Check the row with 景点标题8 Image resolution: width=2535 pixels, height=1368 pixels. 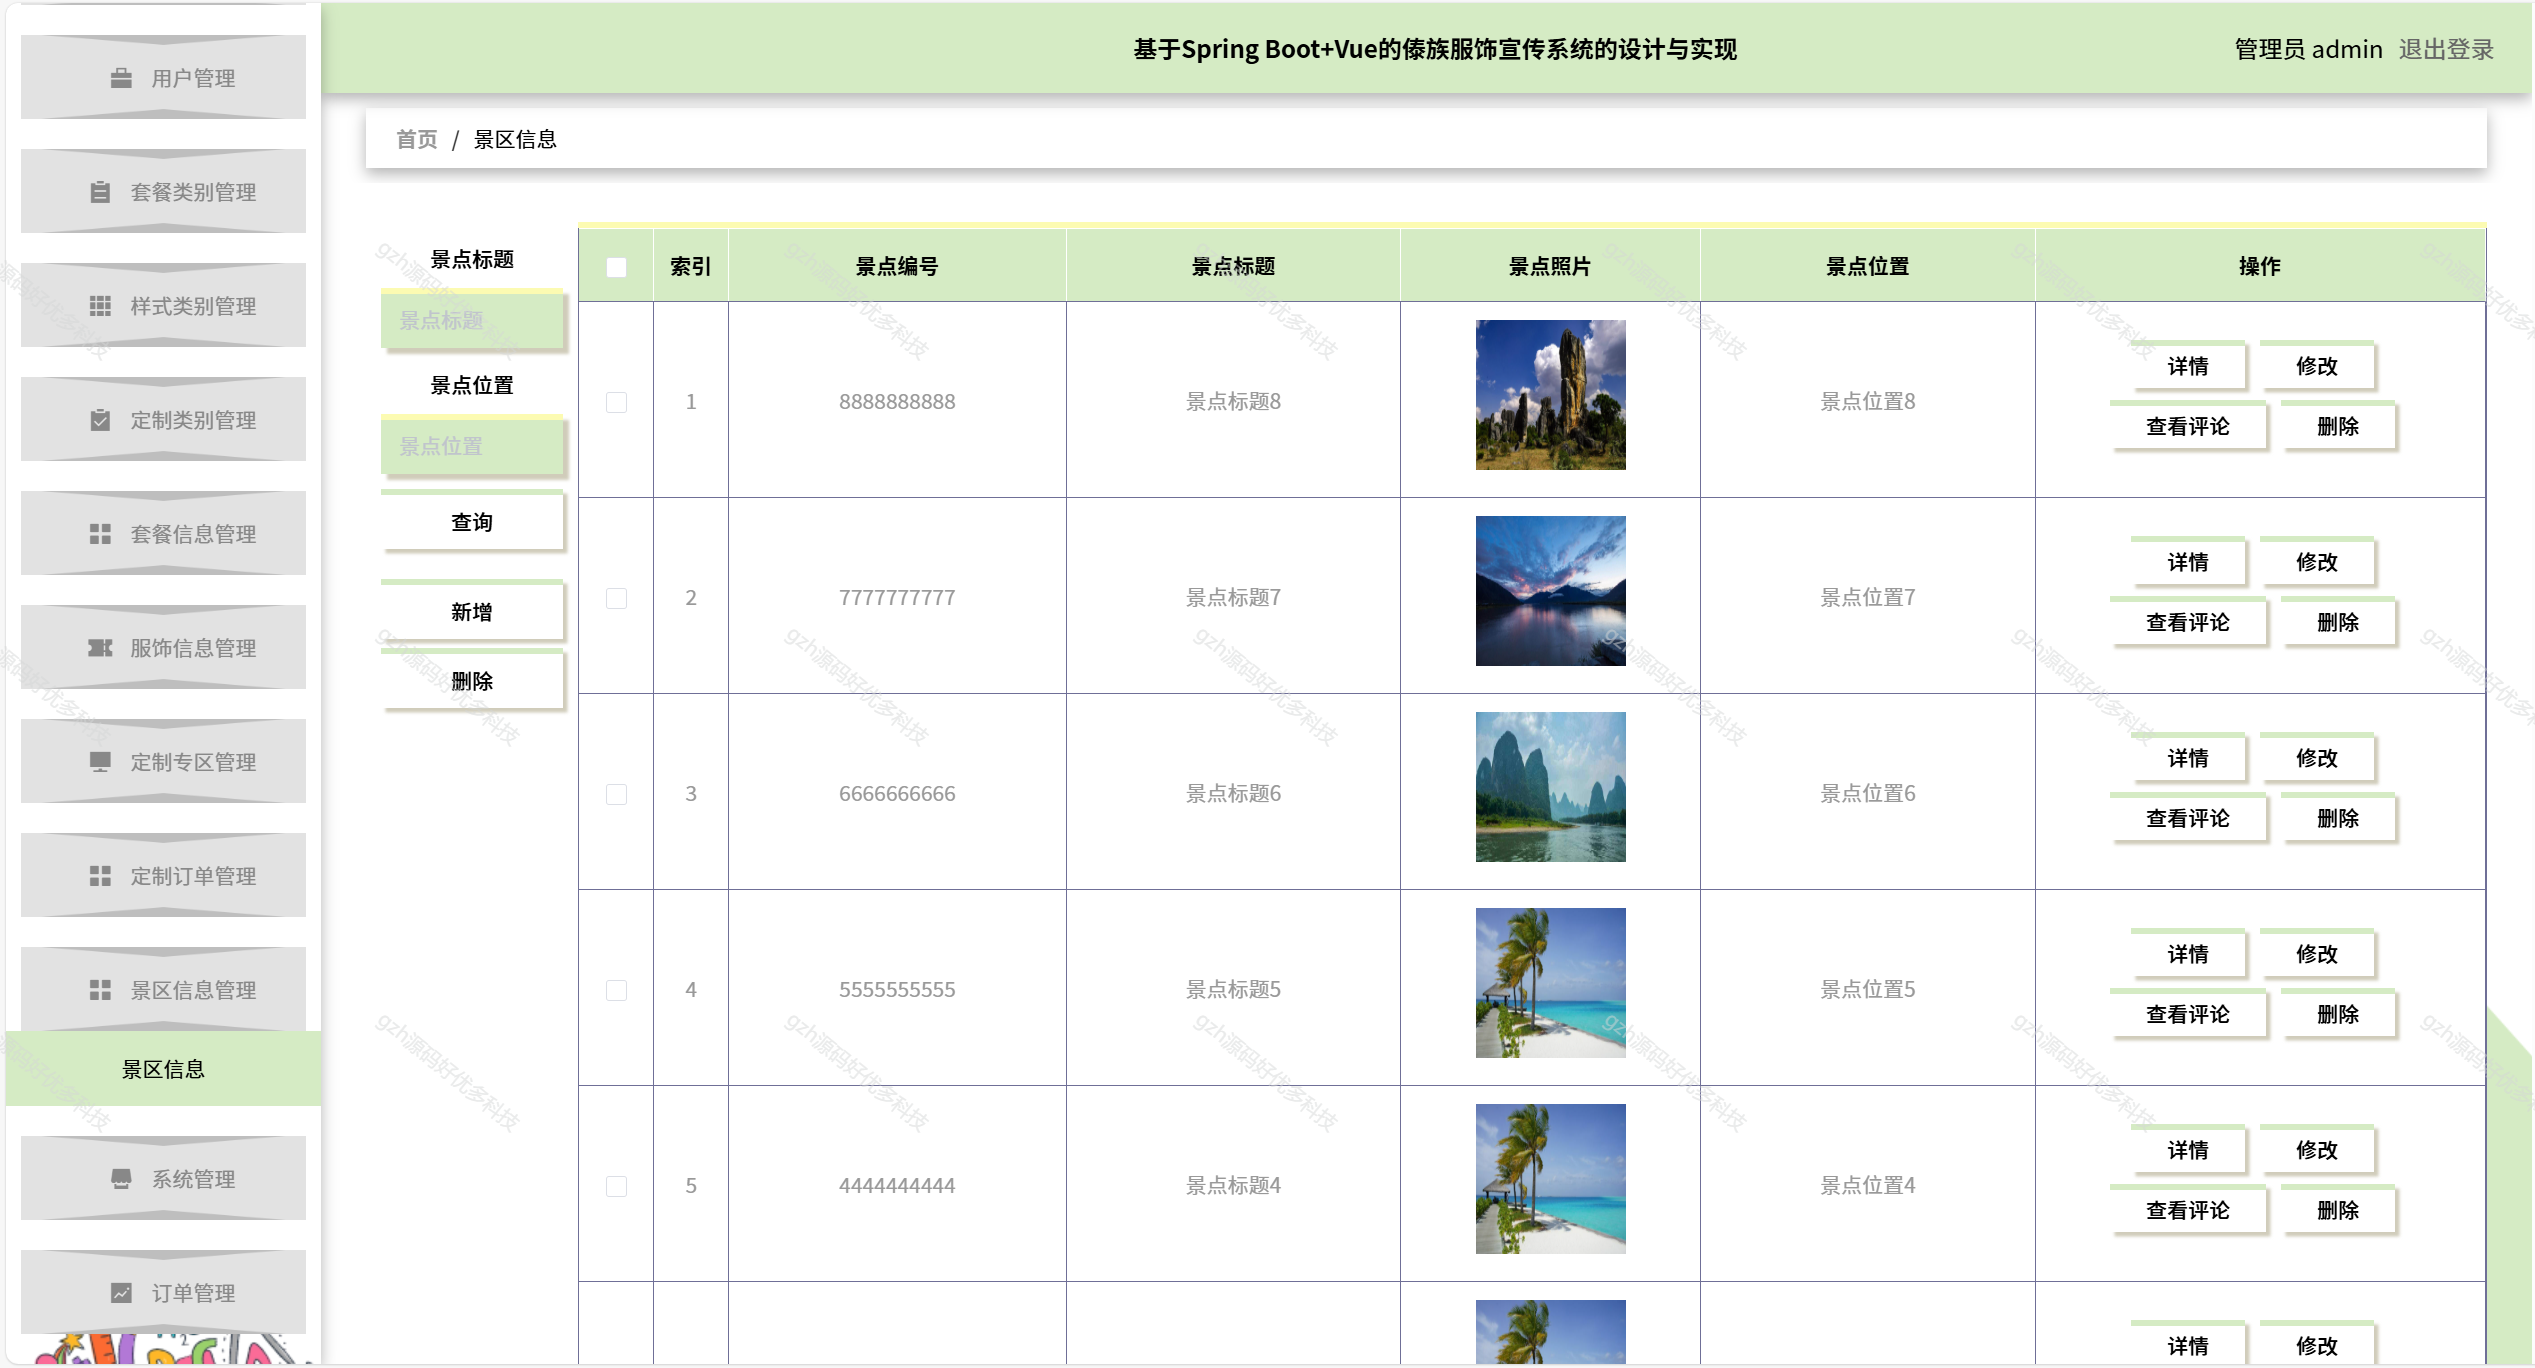point(616,402)
